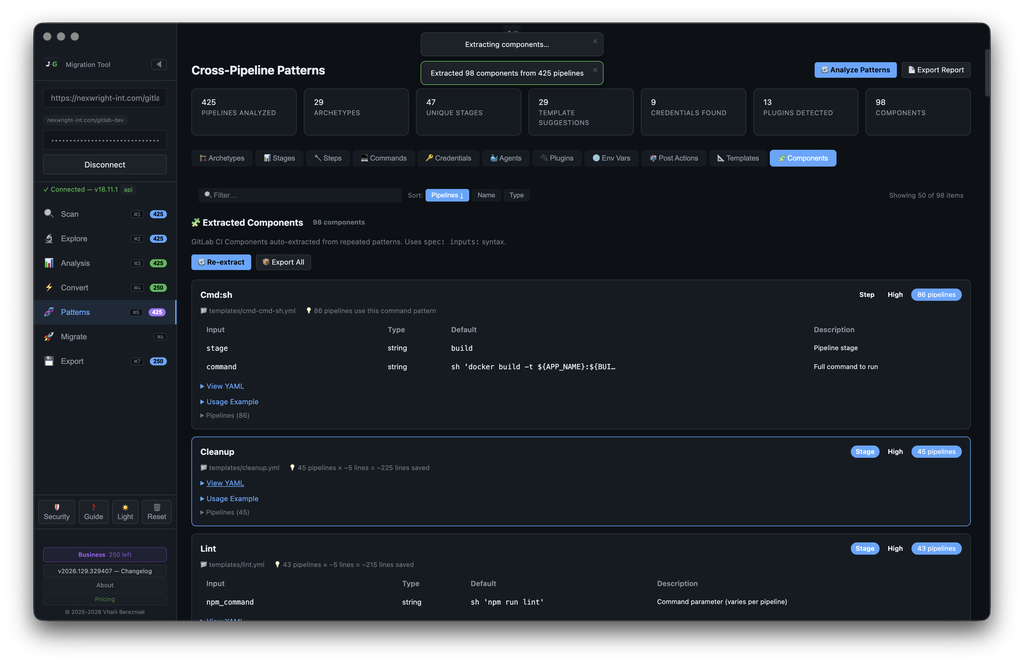This screenshot has height=665, width=1024.
Task: Open the Export section in sidebar
Action: pyautogui.click(x=104, y=361)
